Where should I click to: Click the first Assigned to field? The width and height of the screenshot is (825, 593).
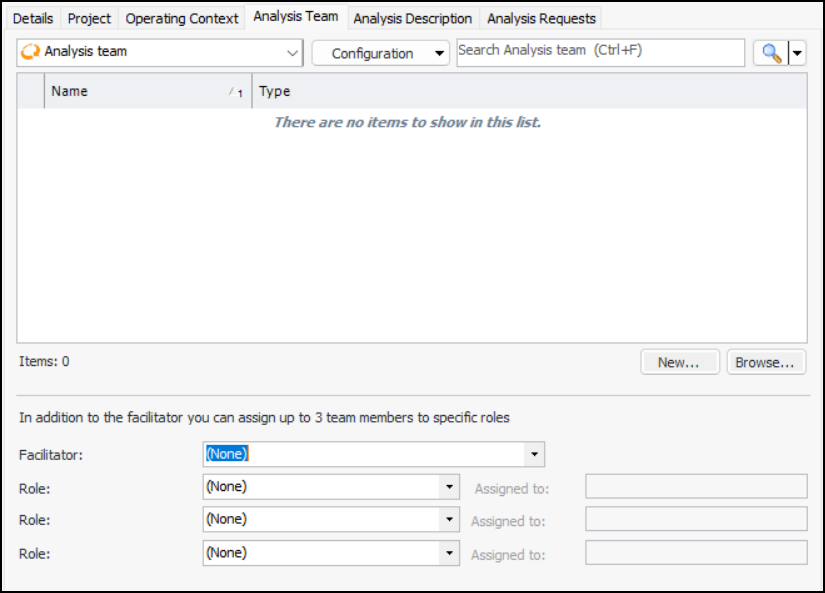coord(695,487)
